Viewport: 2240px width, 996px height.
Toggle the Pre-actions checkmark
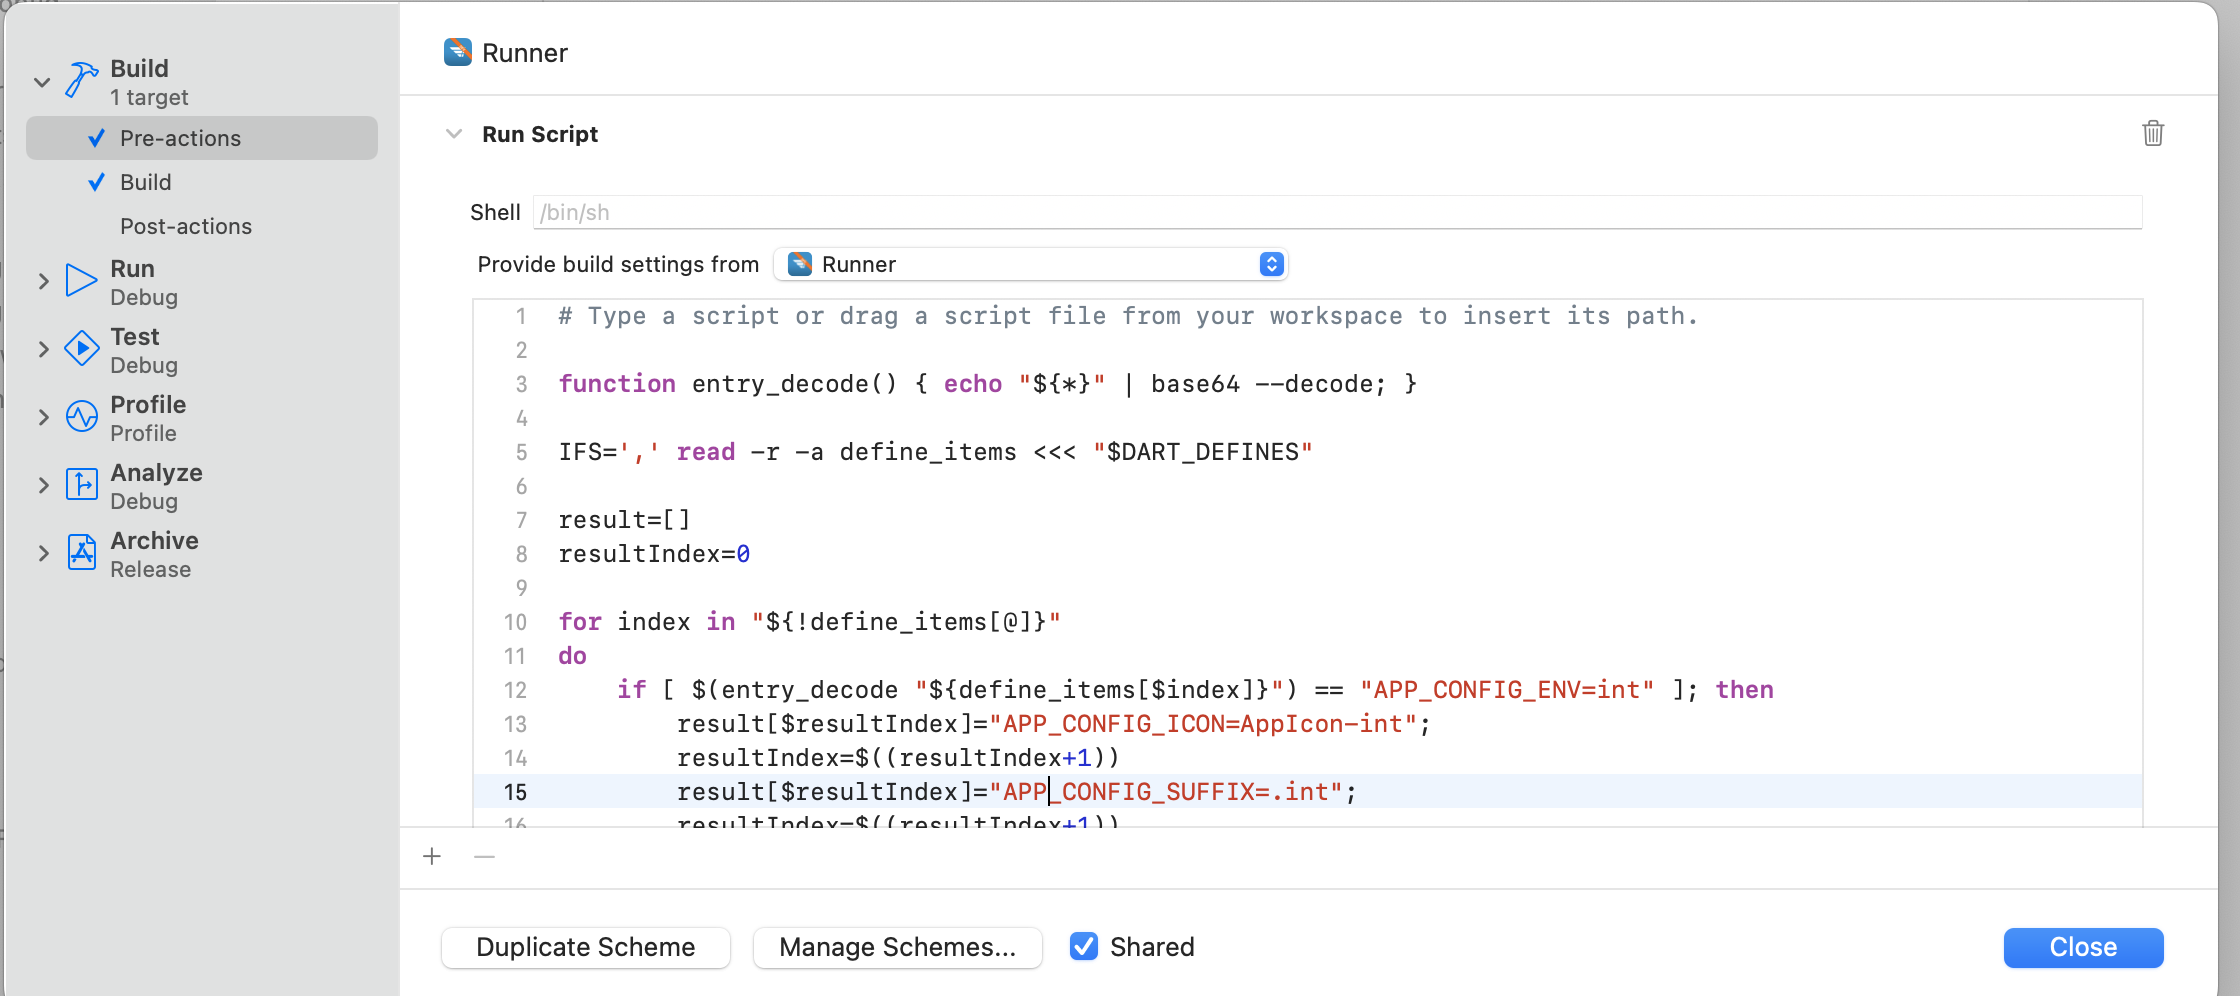click(96, 138)
